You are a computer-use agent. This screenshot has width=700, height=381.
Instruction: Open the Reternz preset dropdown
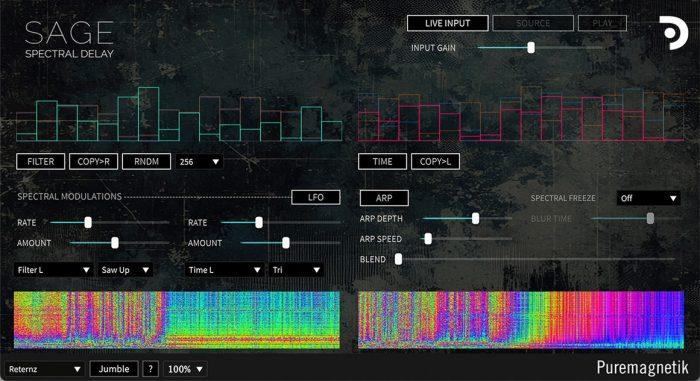click(x=44, y=369)
